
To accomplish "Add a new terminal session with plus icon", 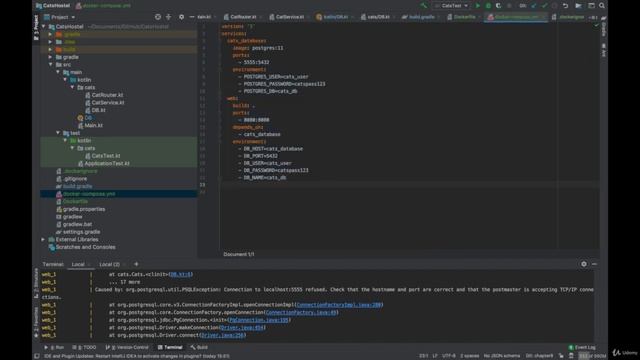I will 136,264.
